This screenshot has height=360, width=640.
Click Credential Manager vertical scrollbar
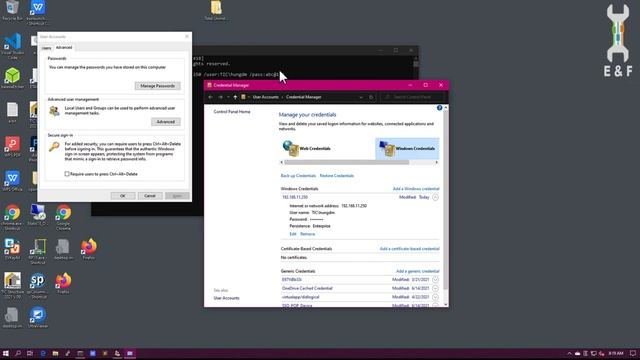(x=445, y=200)
